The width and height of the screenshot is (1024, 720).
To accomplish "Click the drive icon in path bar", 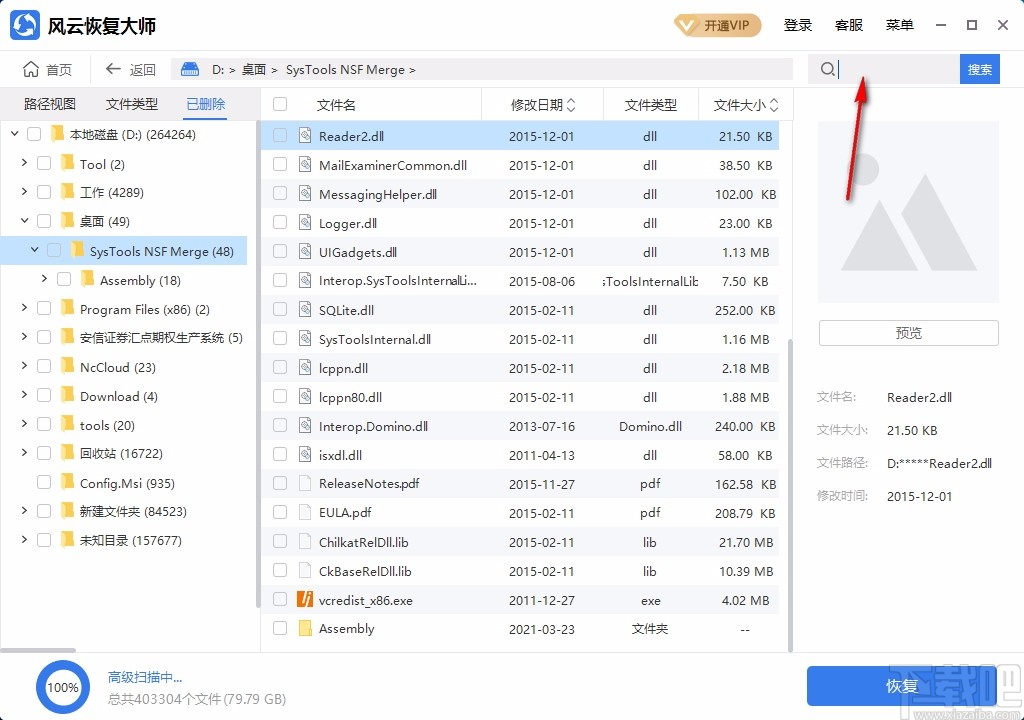I will click(190, 69).
